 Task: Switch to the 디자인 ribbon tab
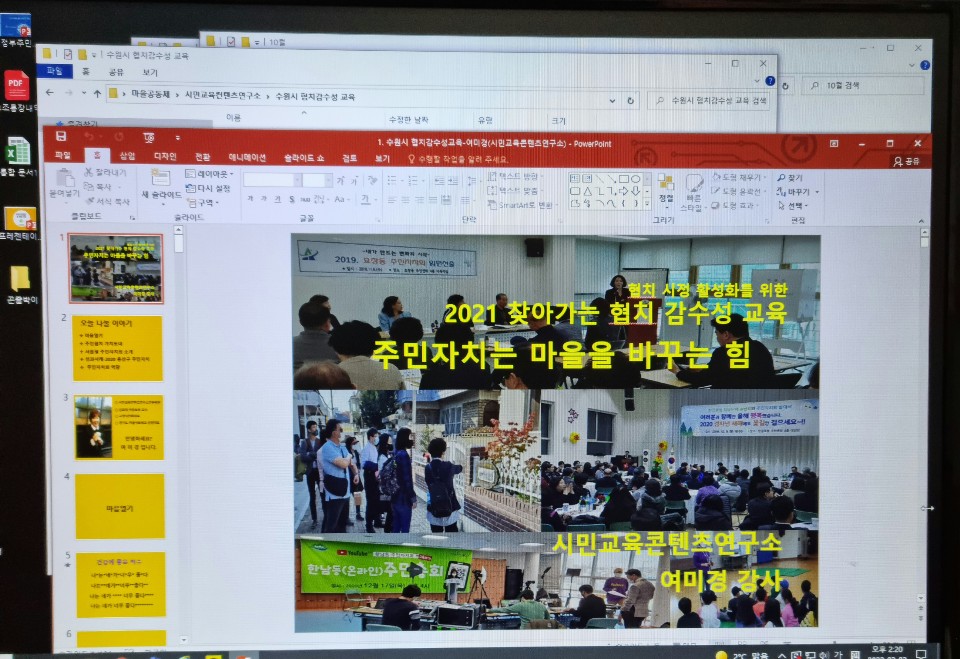pos(165,156)
